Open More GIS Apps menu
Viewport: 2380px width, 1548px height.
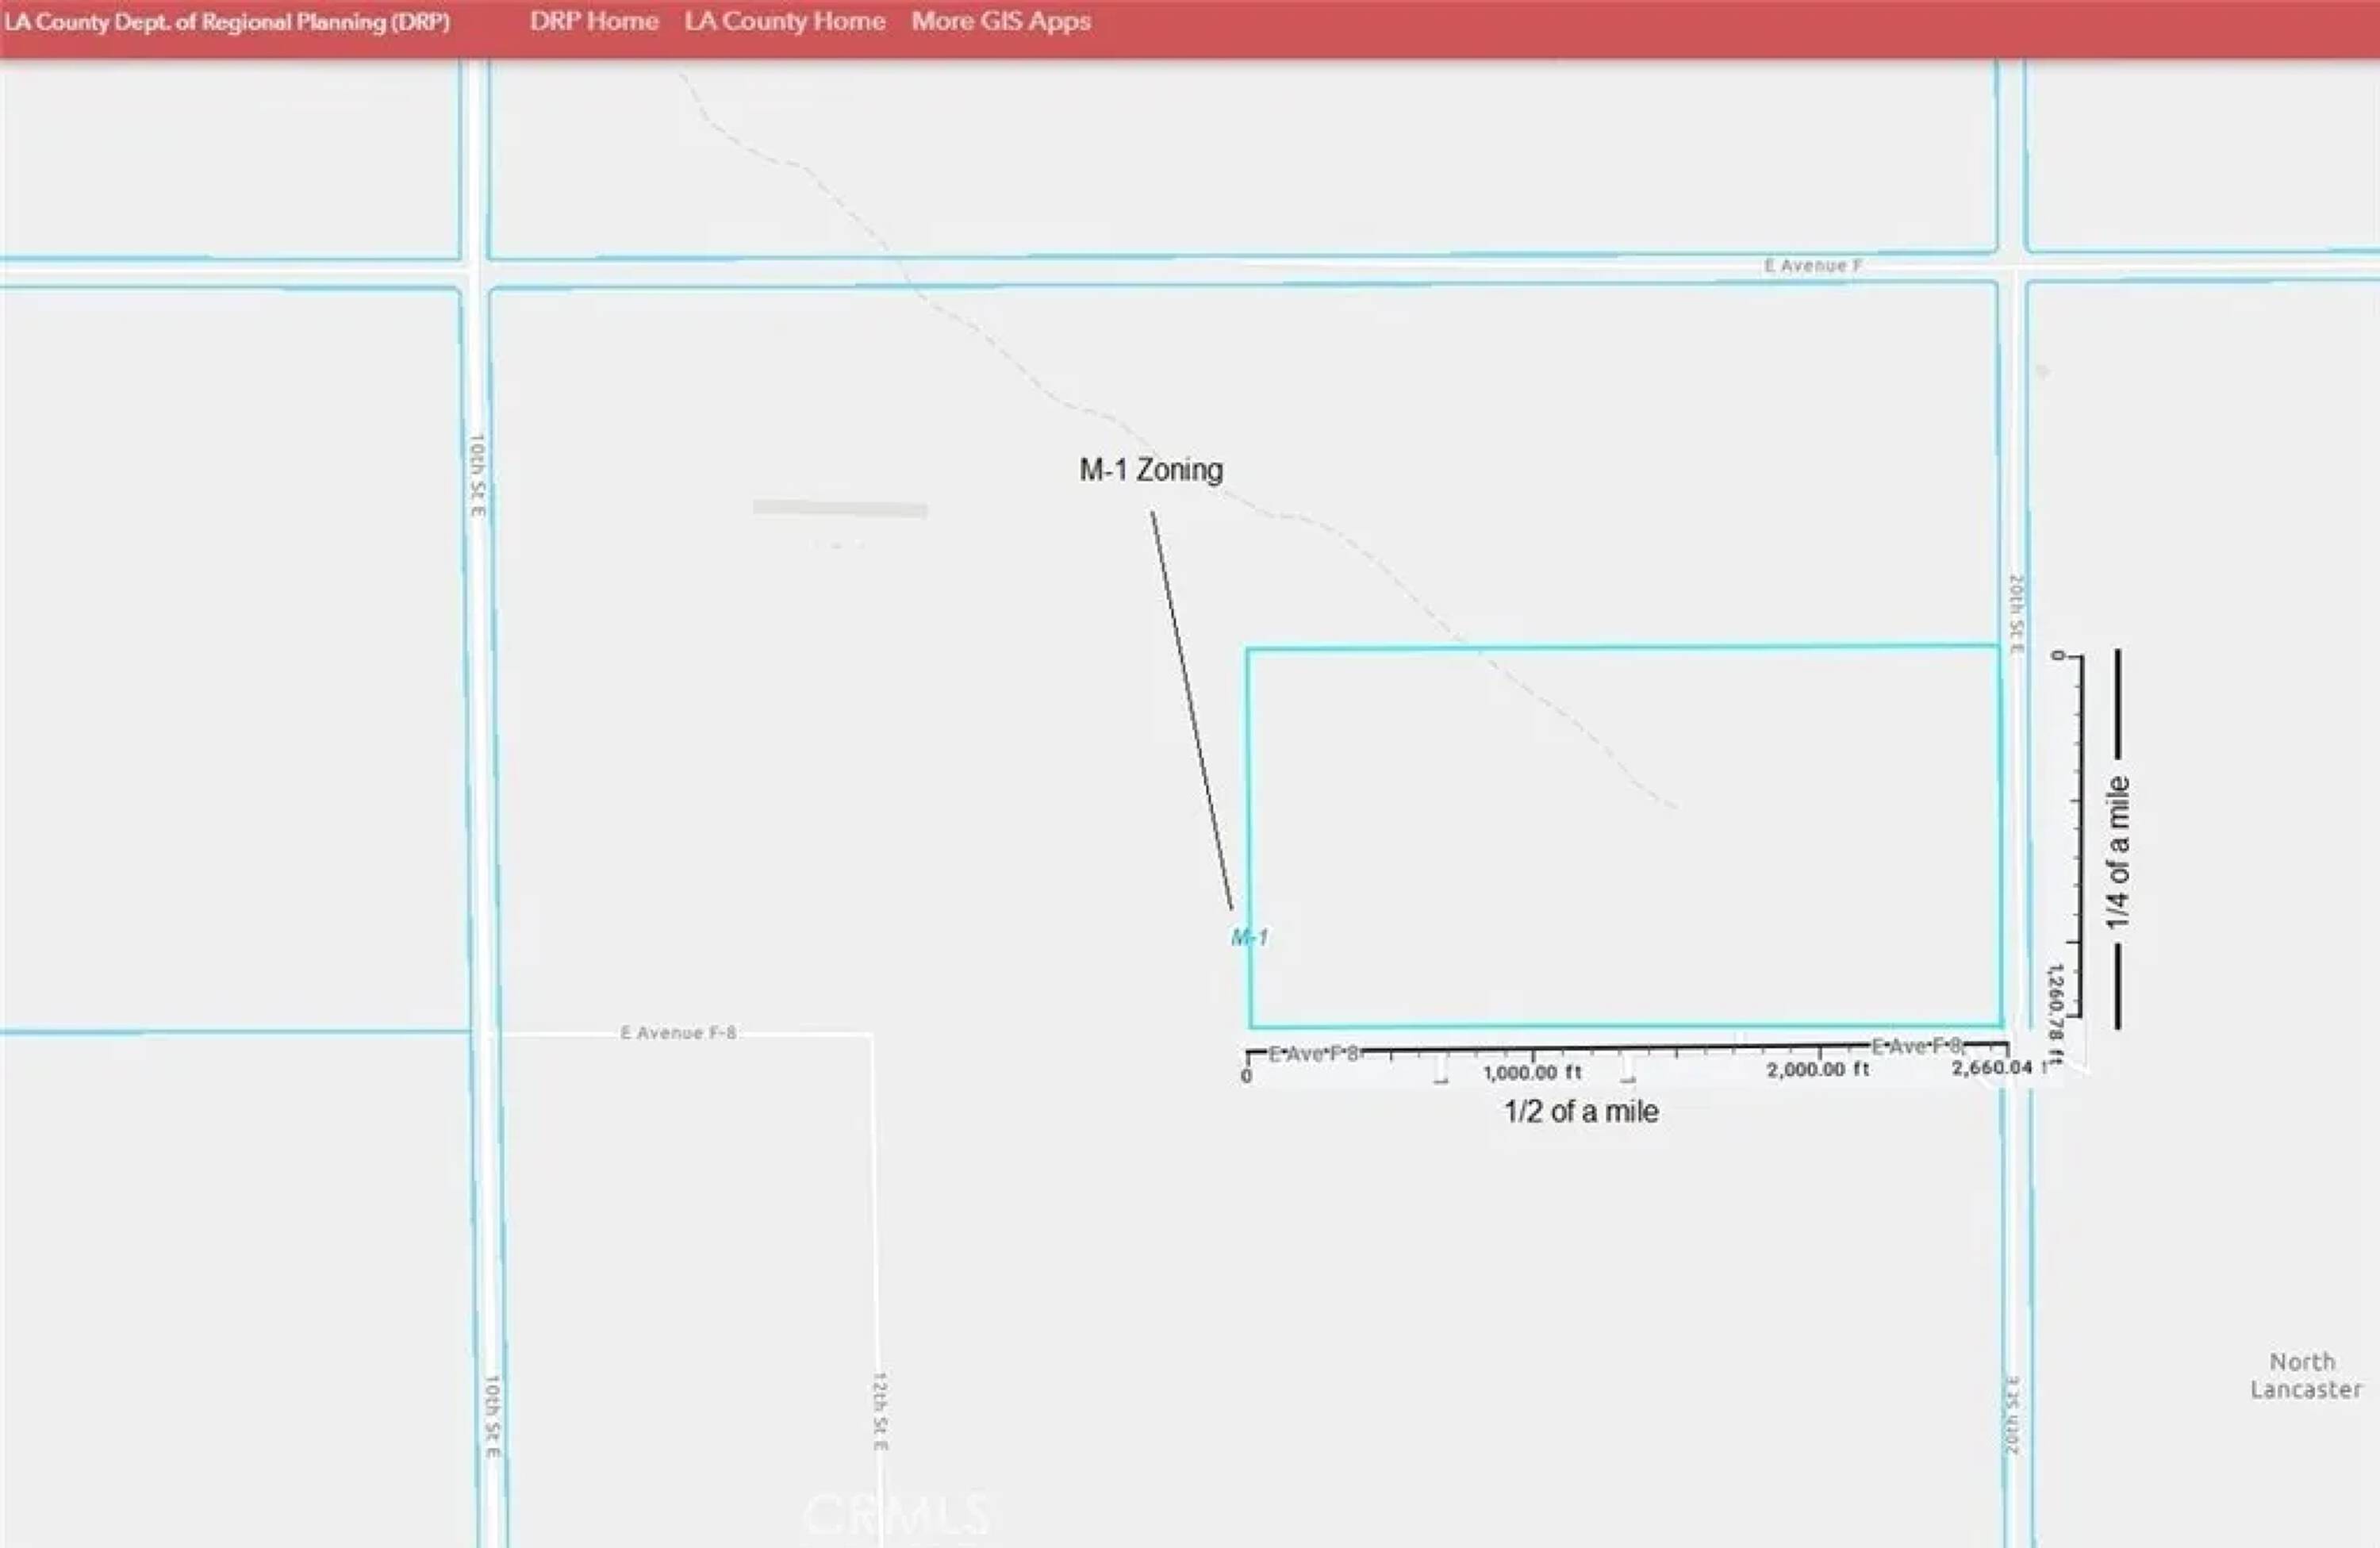[x=1000, y=21]
